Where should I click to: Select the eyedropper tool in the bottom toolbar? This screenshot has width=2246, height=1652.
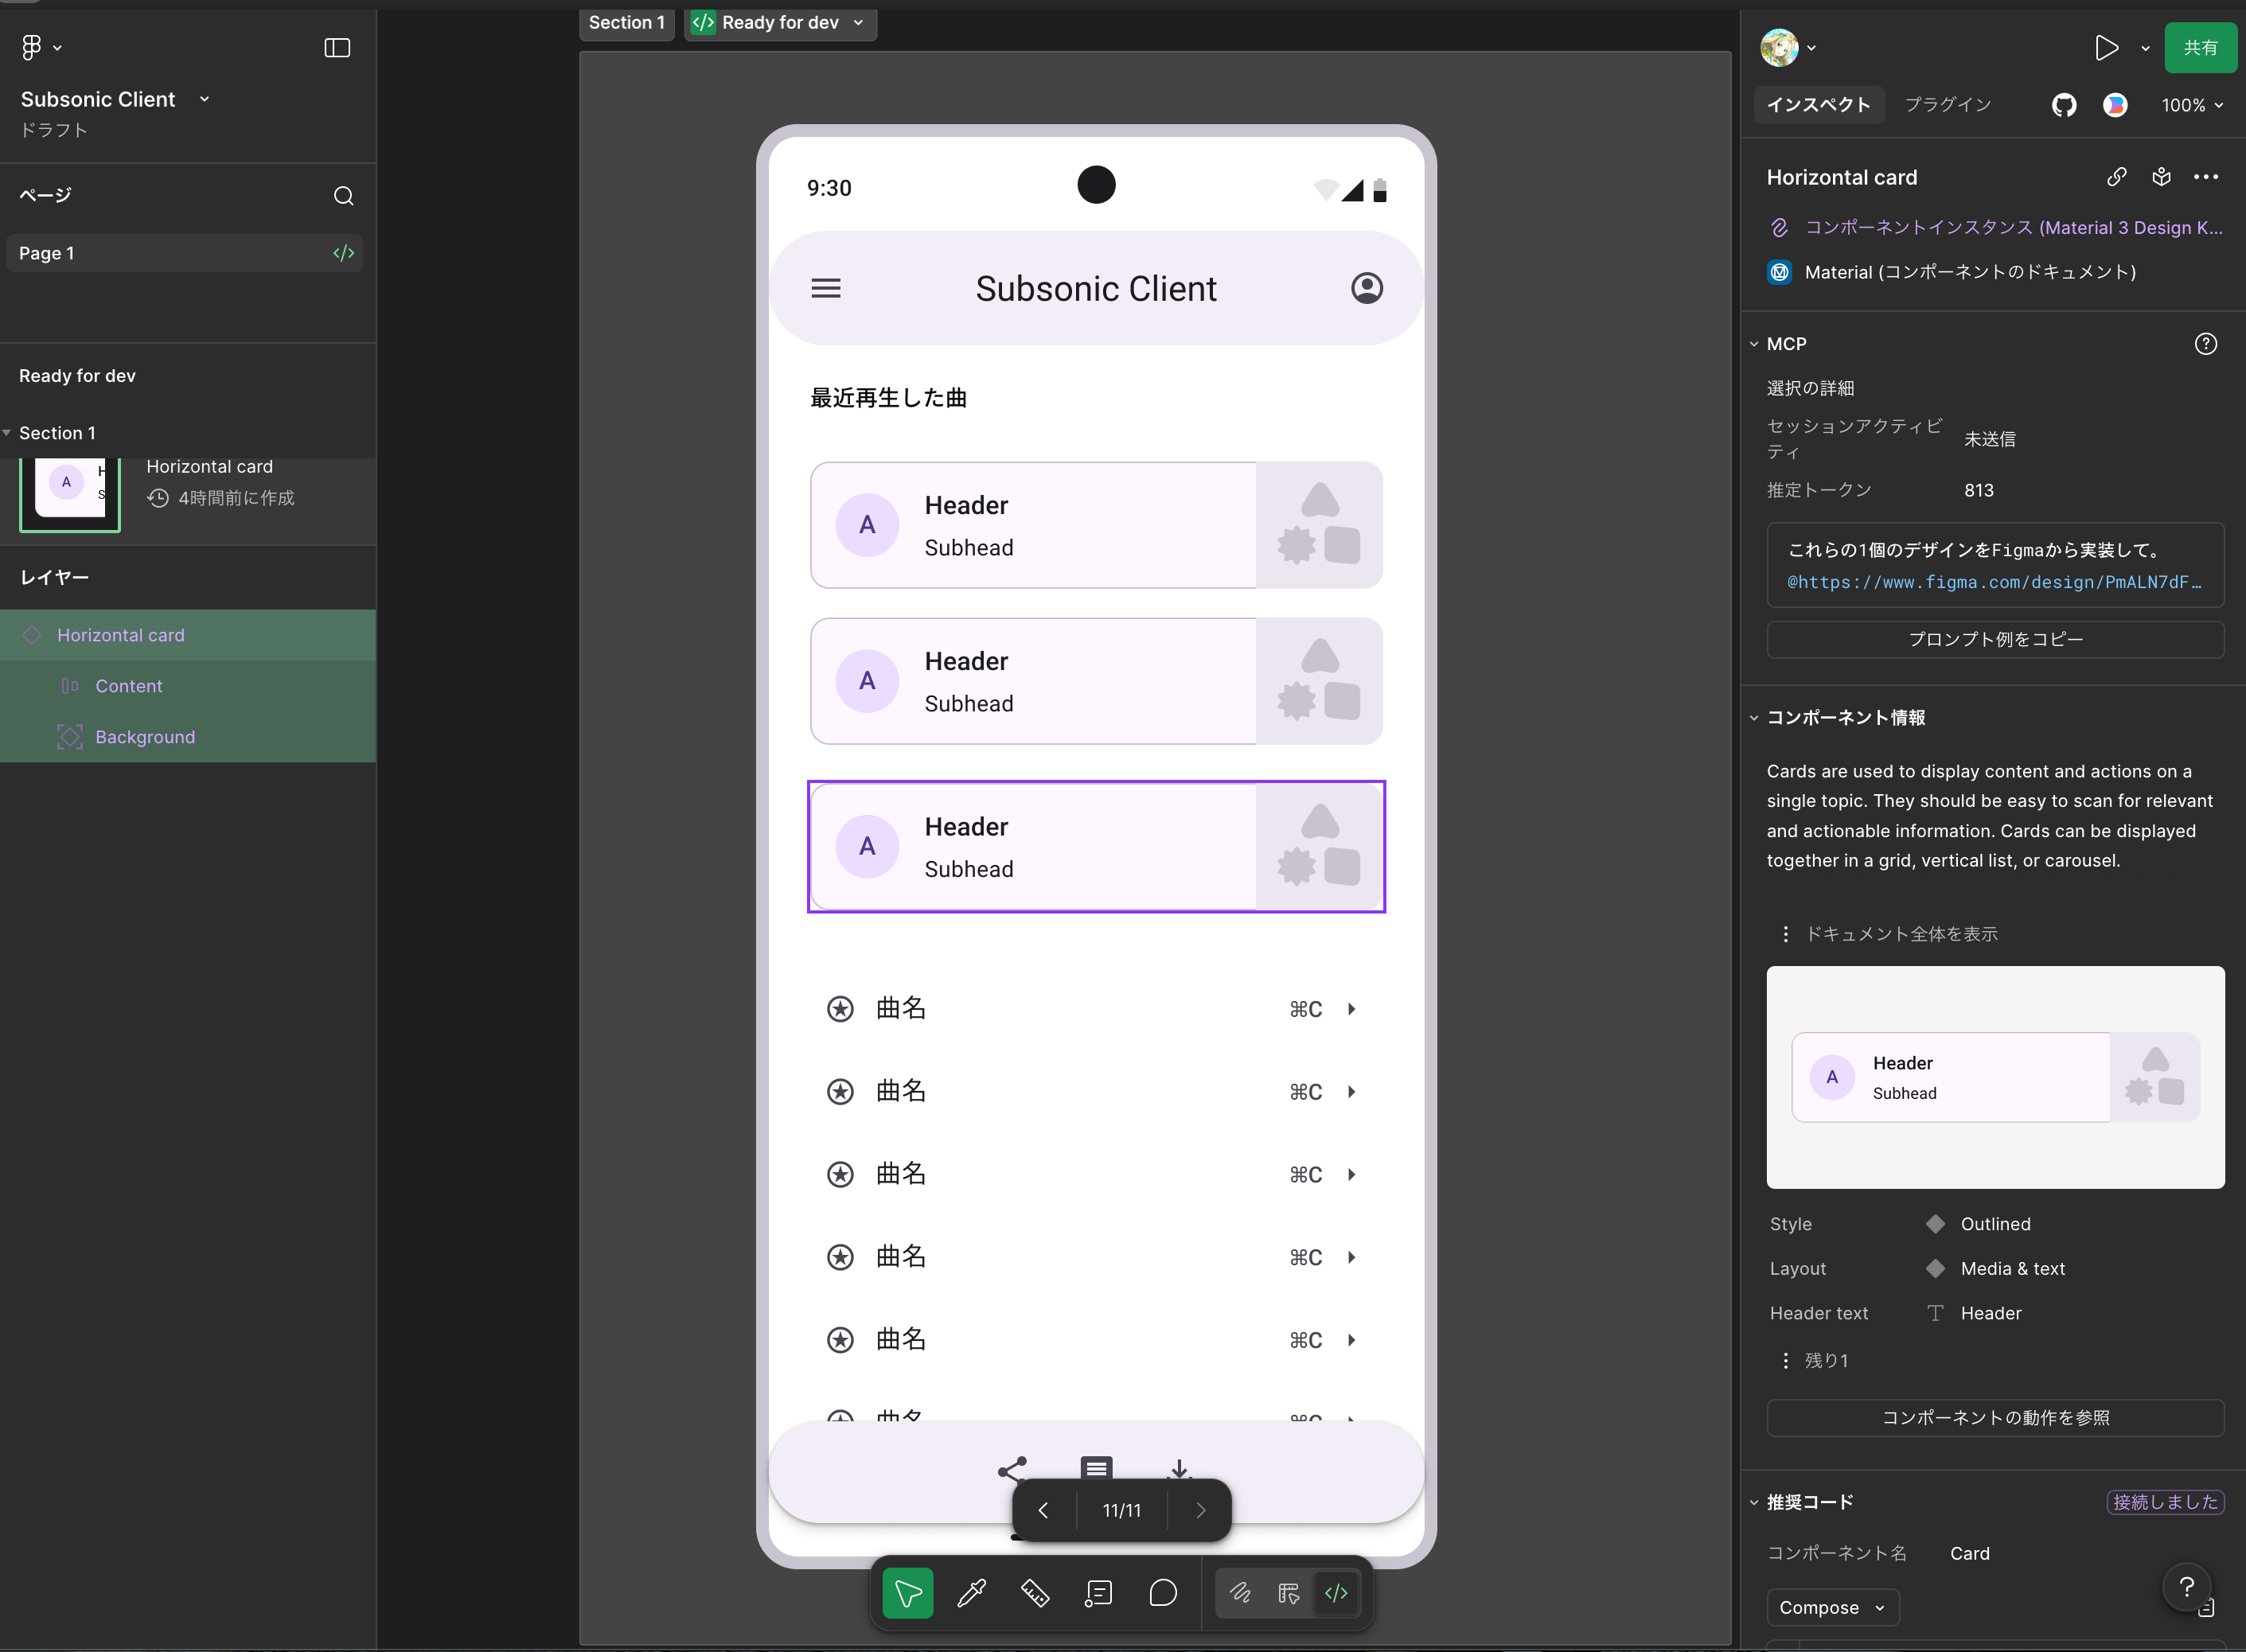[971, 1593]
